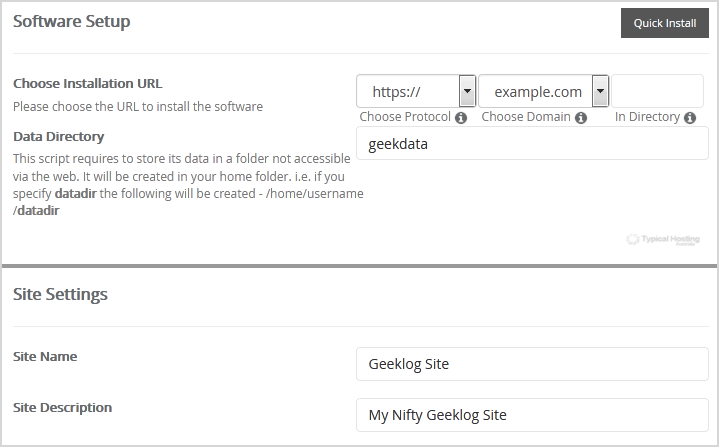Click the Software Setup section heading
719x447 pixels.
click(x=71, y=21)
